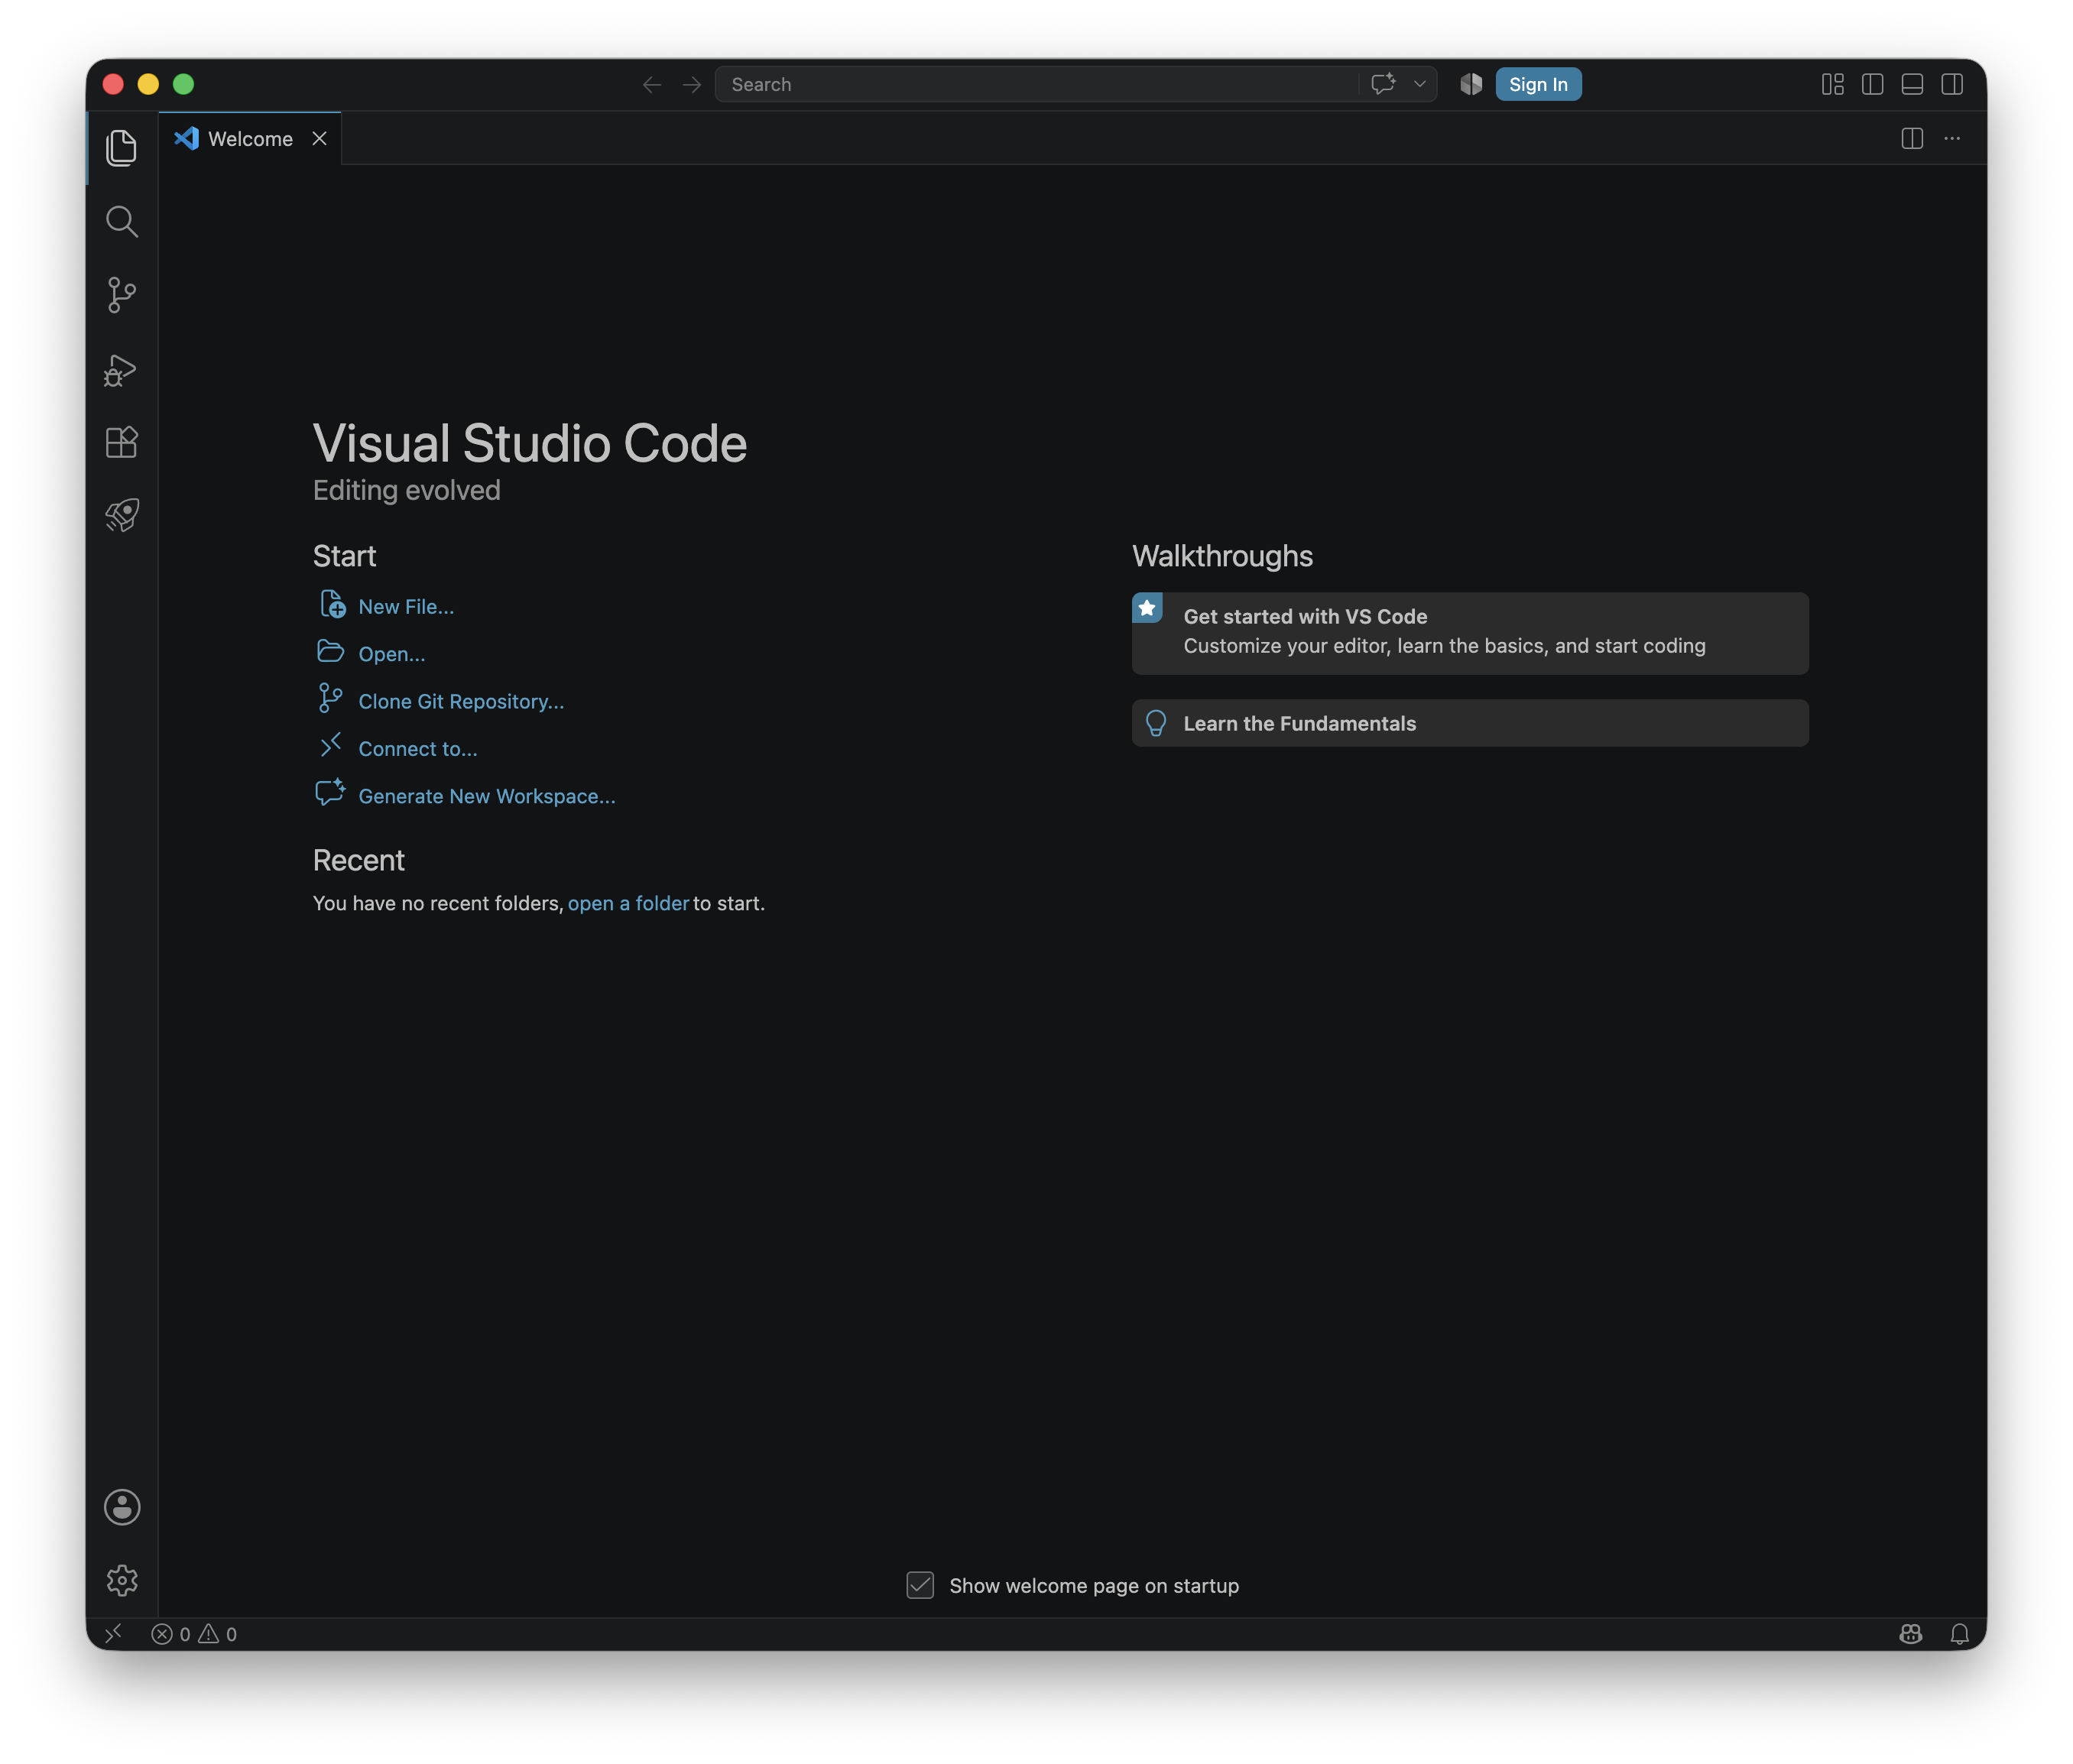The image size is (2073, 1764).
Task: Open the Source Control view
Action: click(122, 295)
